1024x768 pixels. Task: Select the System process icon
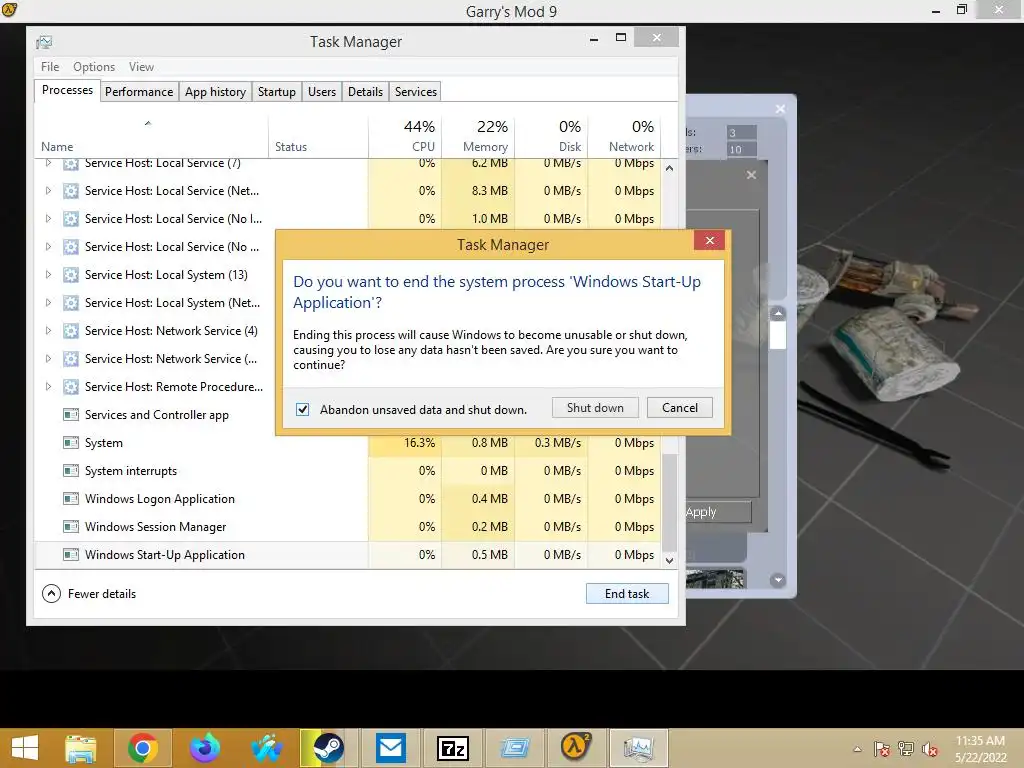[71, 443]
